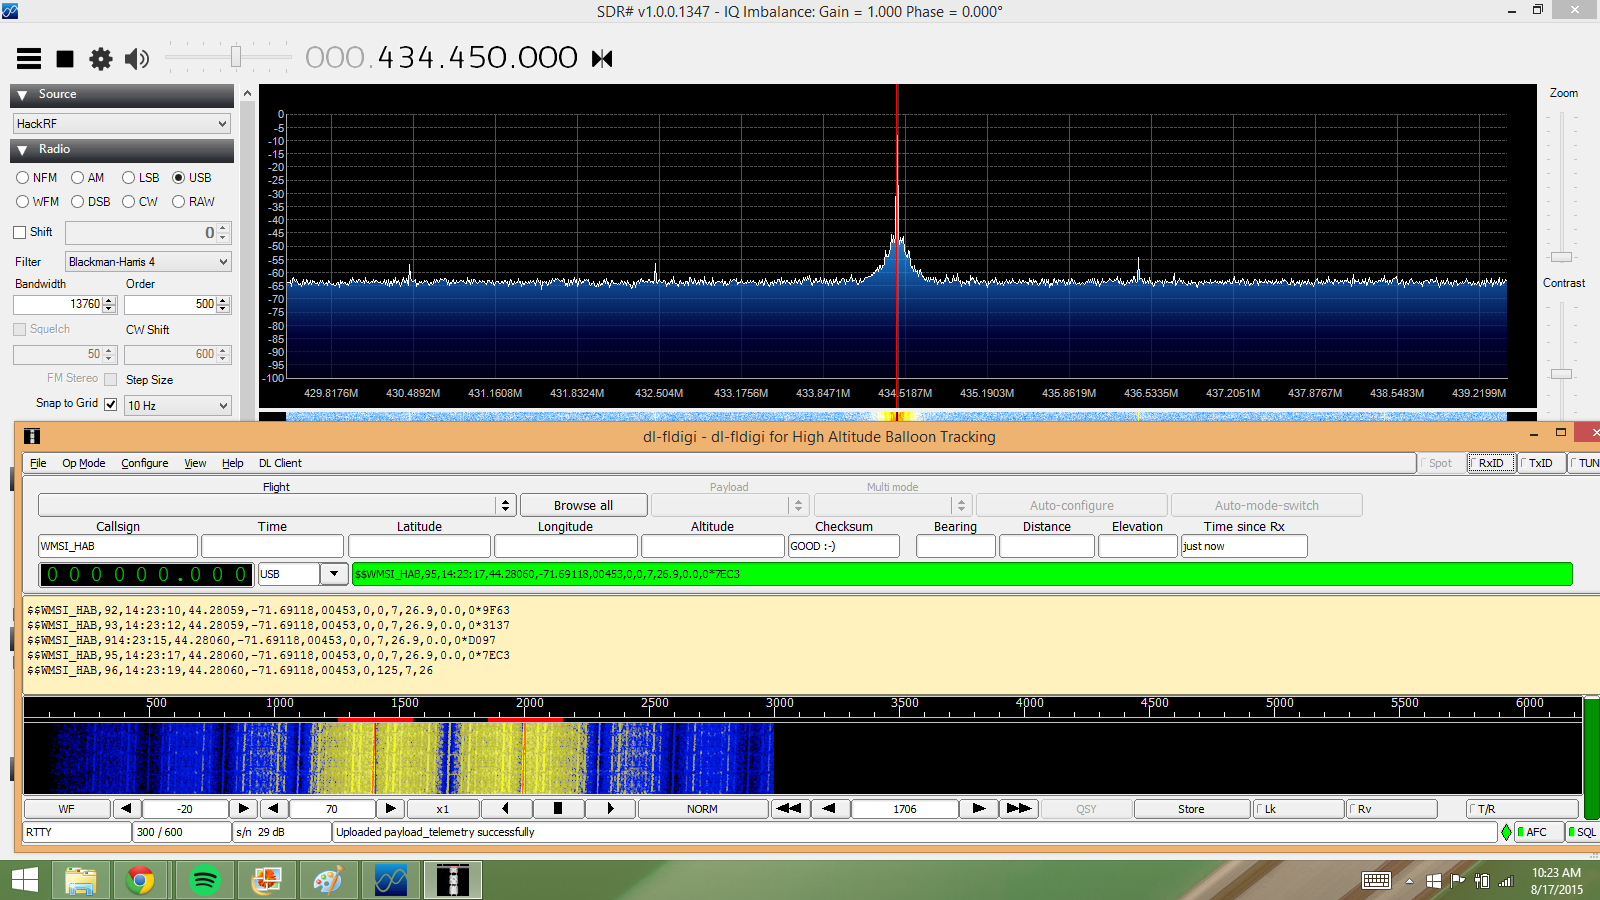This screenshot has height=900, width=1600.
Task: Open Spotify from the taskbar
Action: (205, 880)
